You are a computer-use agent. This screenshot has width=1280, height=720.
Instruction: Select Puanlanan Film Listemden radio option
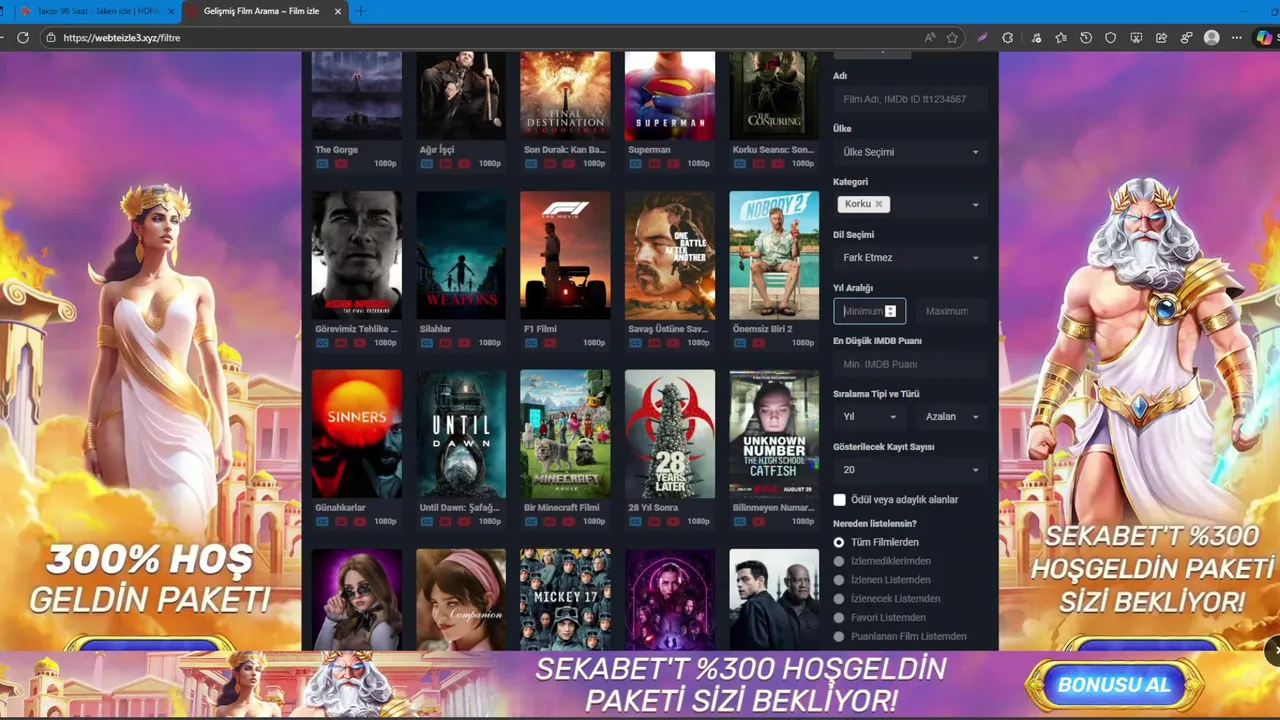[x=839, y=636]
